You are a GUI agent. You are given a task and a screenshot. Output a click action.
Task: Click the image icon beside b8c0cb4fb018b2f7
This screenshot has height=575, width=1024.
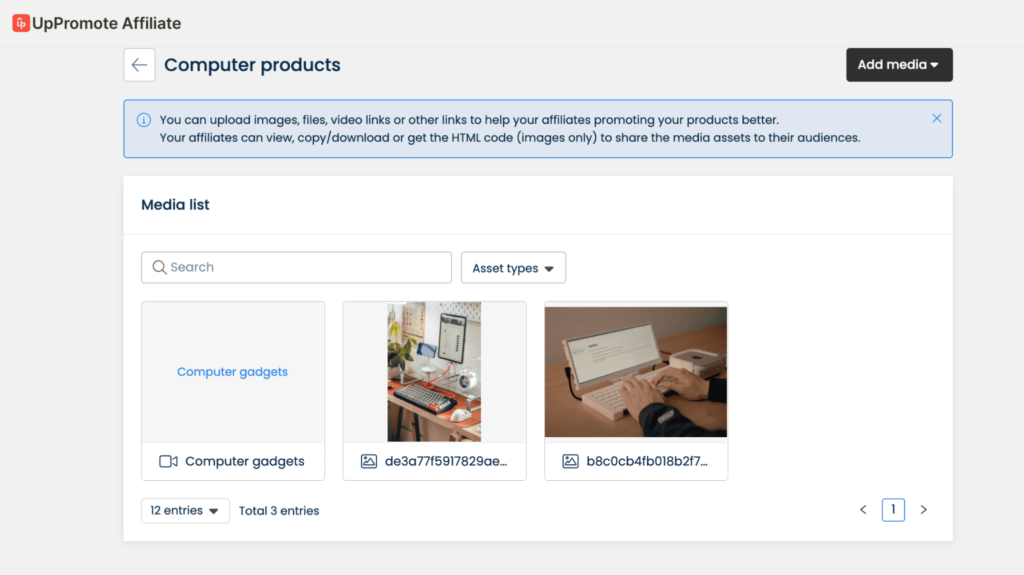point(570,461)
